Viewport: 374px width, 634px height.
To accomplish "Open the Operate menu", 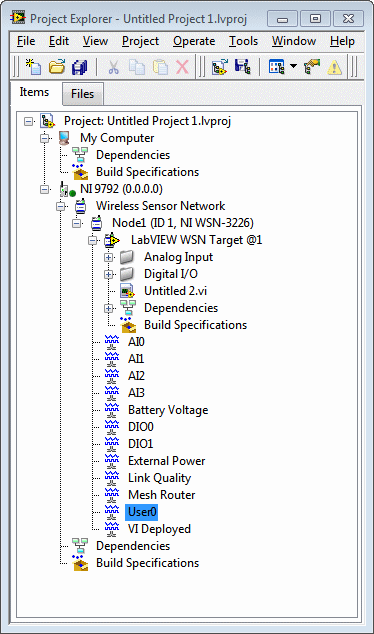I will tap(194, 41).
